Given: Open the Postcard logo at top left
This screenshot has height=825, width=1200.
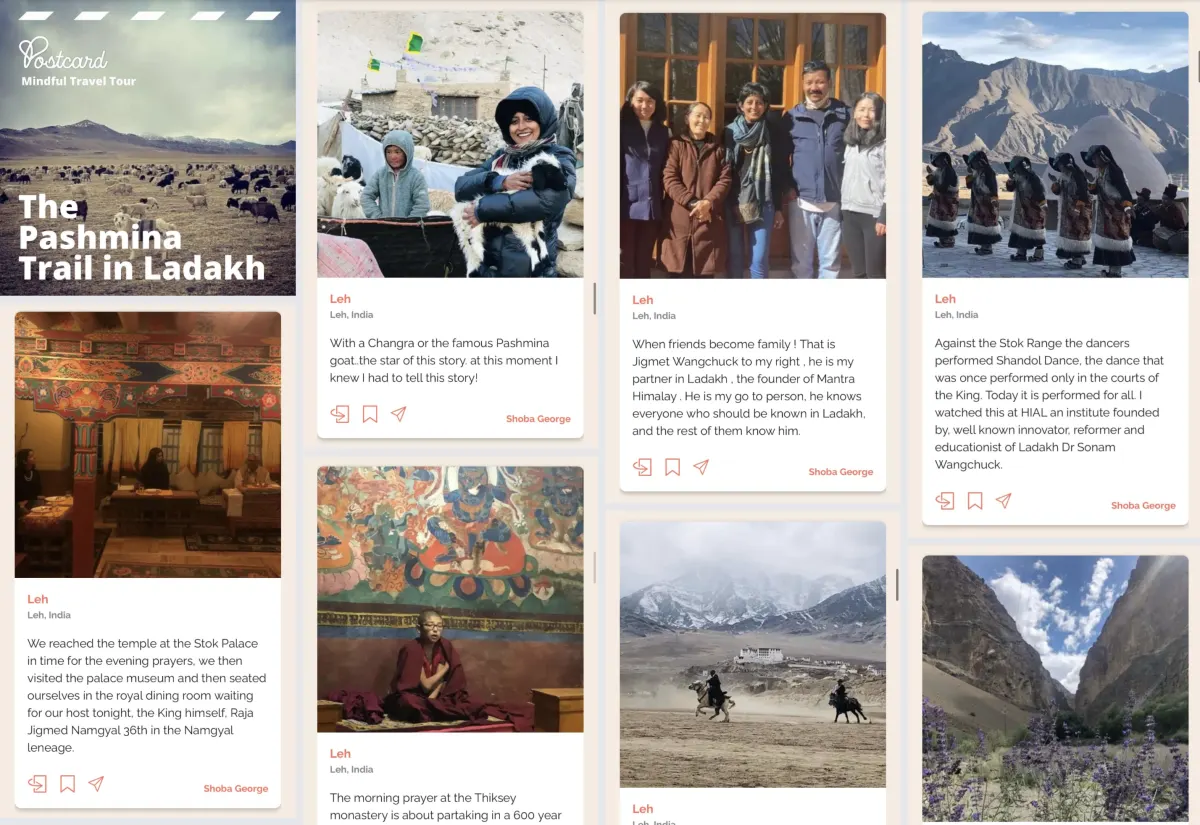Looking at the screenshot, I should (63, 54).
